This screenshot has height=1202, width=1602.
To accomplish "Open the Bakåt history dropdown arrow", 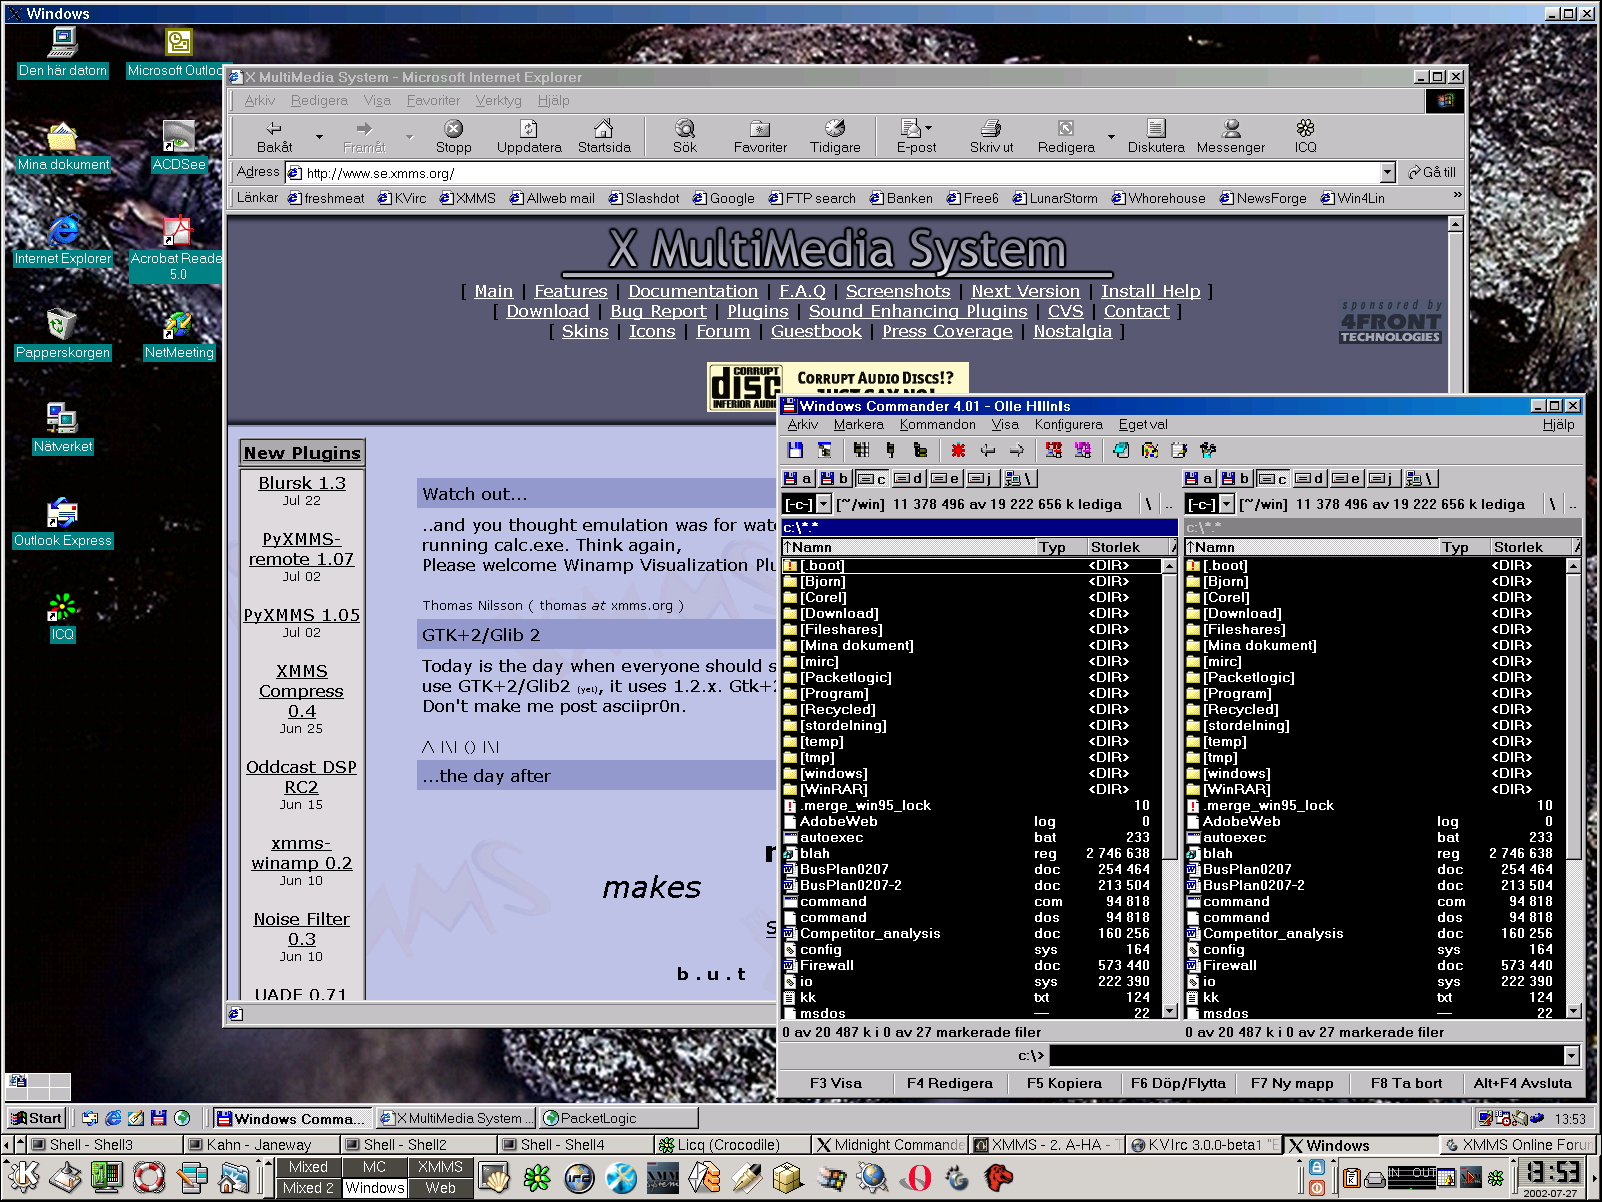I will 319,136.
